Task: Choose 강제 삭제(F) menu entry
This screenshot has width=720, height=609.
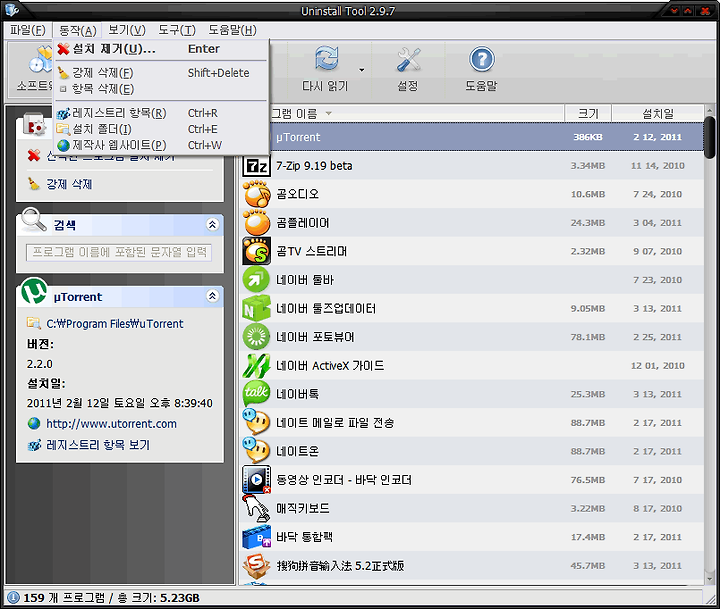Action: pos(161,73)
